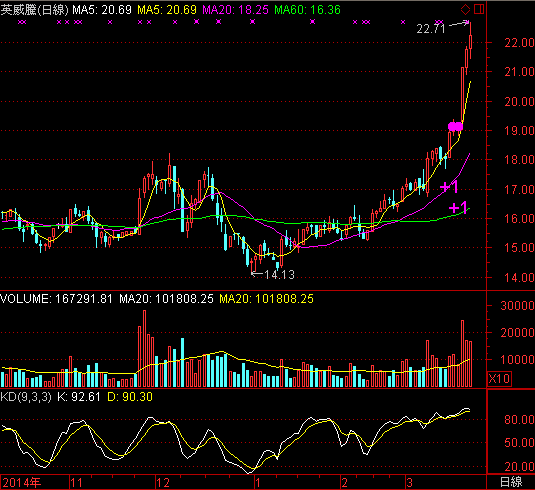535x490 pixels.
Task: Click the magenta MA20: 18.25 legend
Action: [x=235, y=10]
